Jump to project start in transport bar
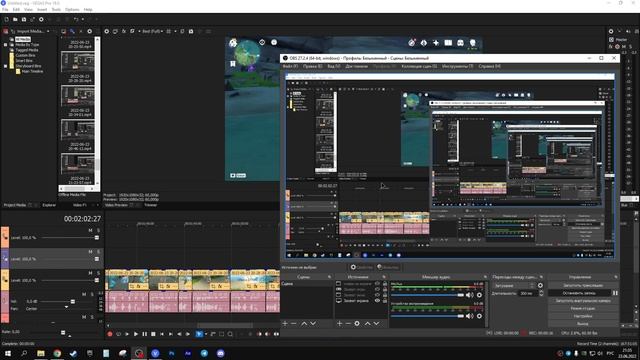Viewport: 640px width, 360px height. point(162,334)
